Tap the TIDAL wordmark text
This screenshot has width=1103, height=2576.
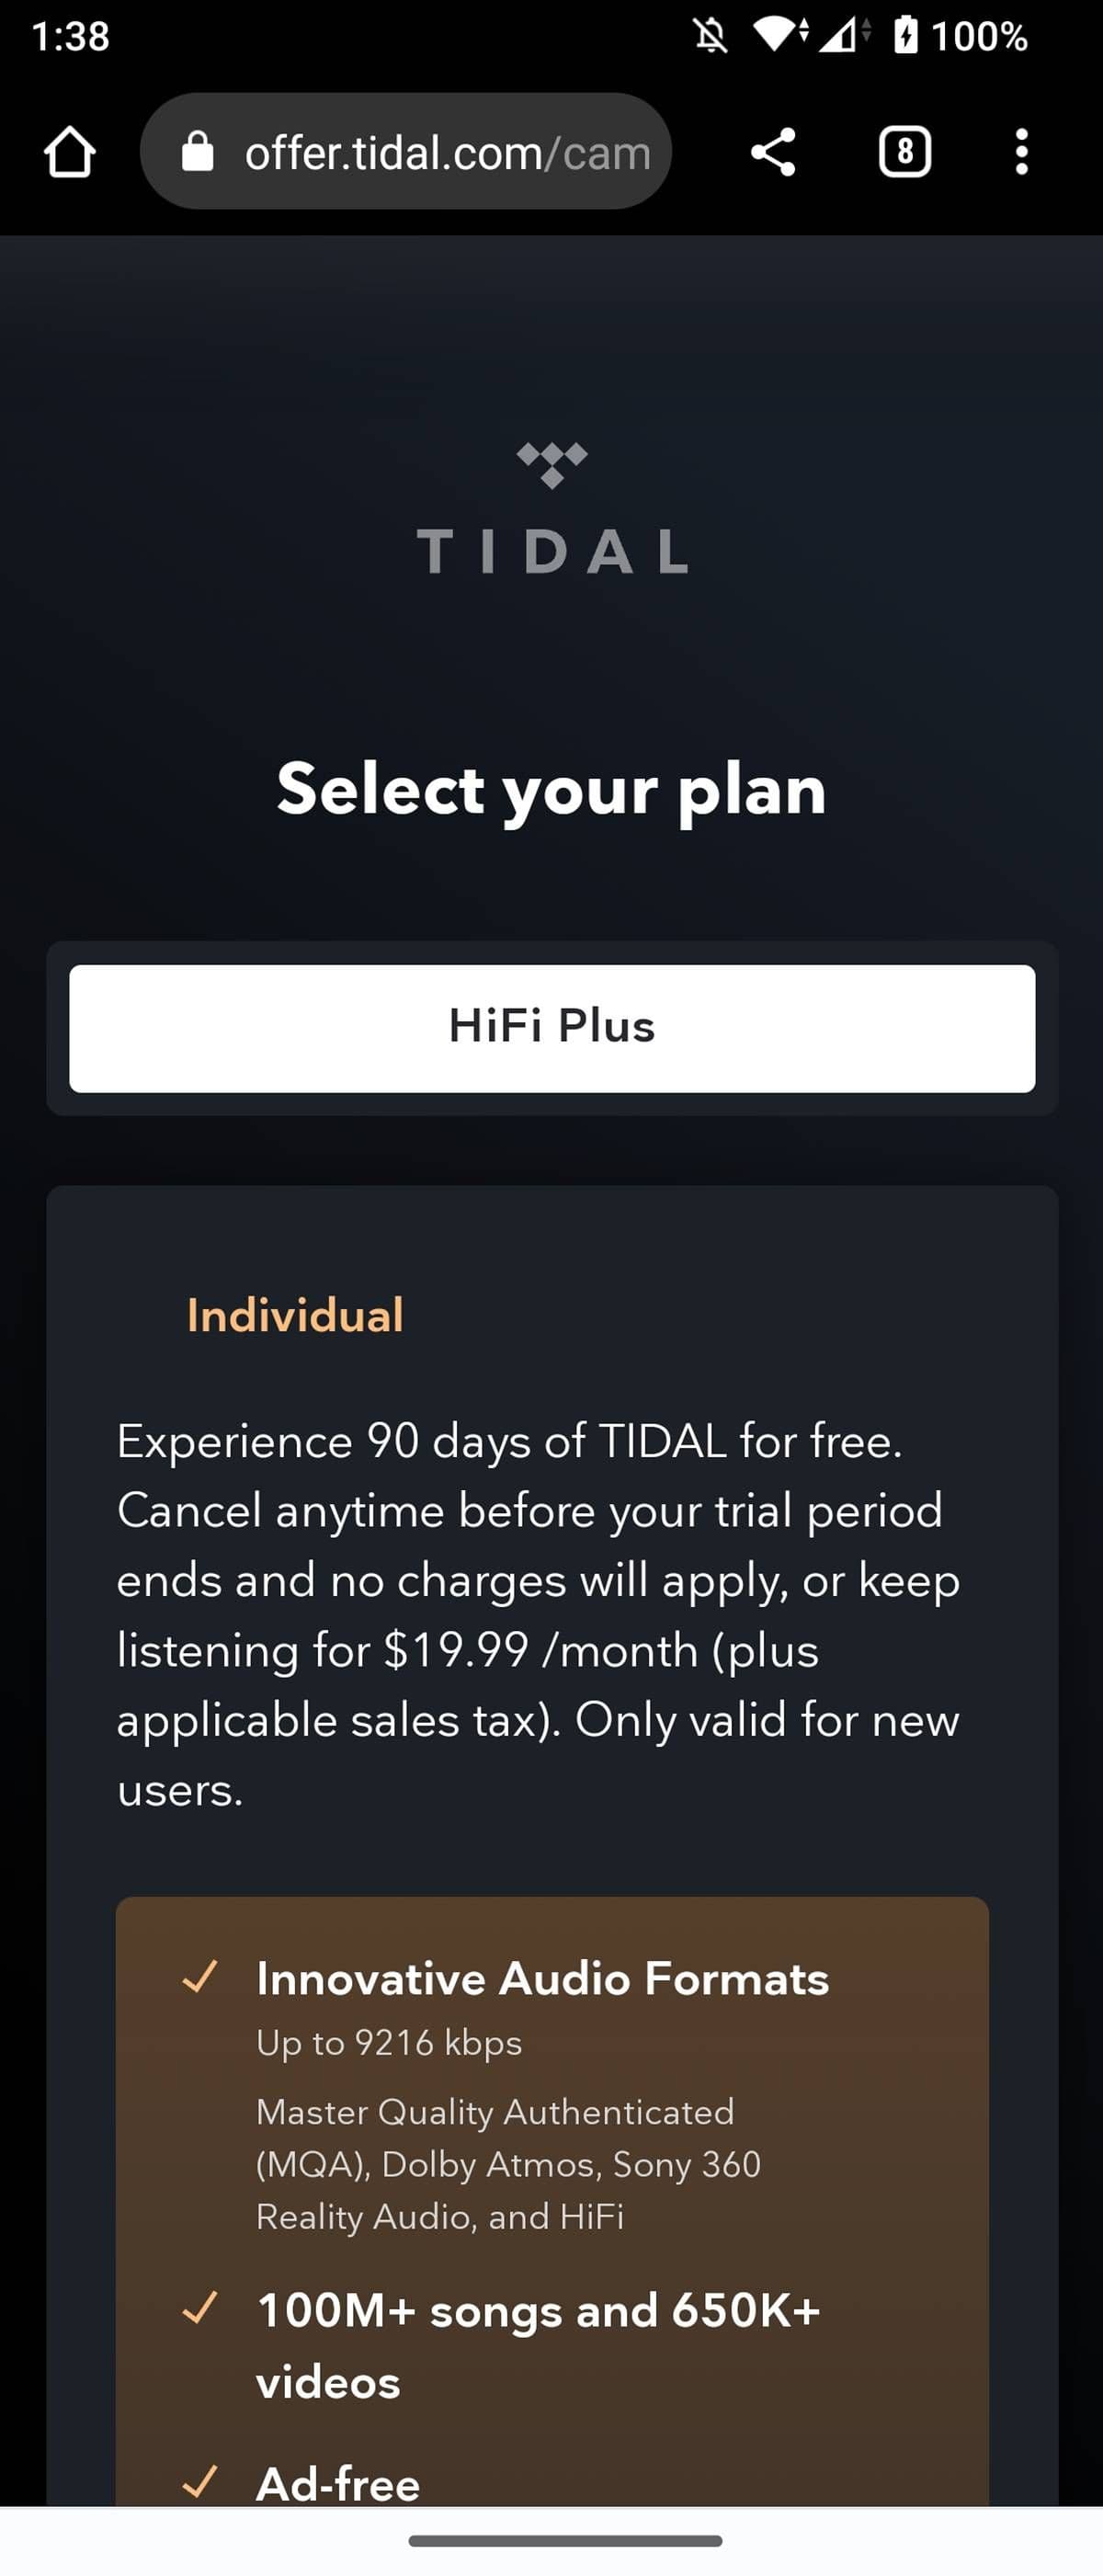[x=551, y=551]
